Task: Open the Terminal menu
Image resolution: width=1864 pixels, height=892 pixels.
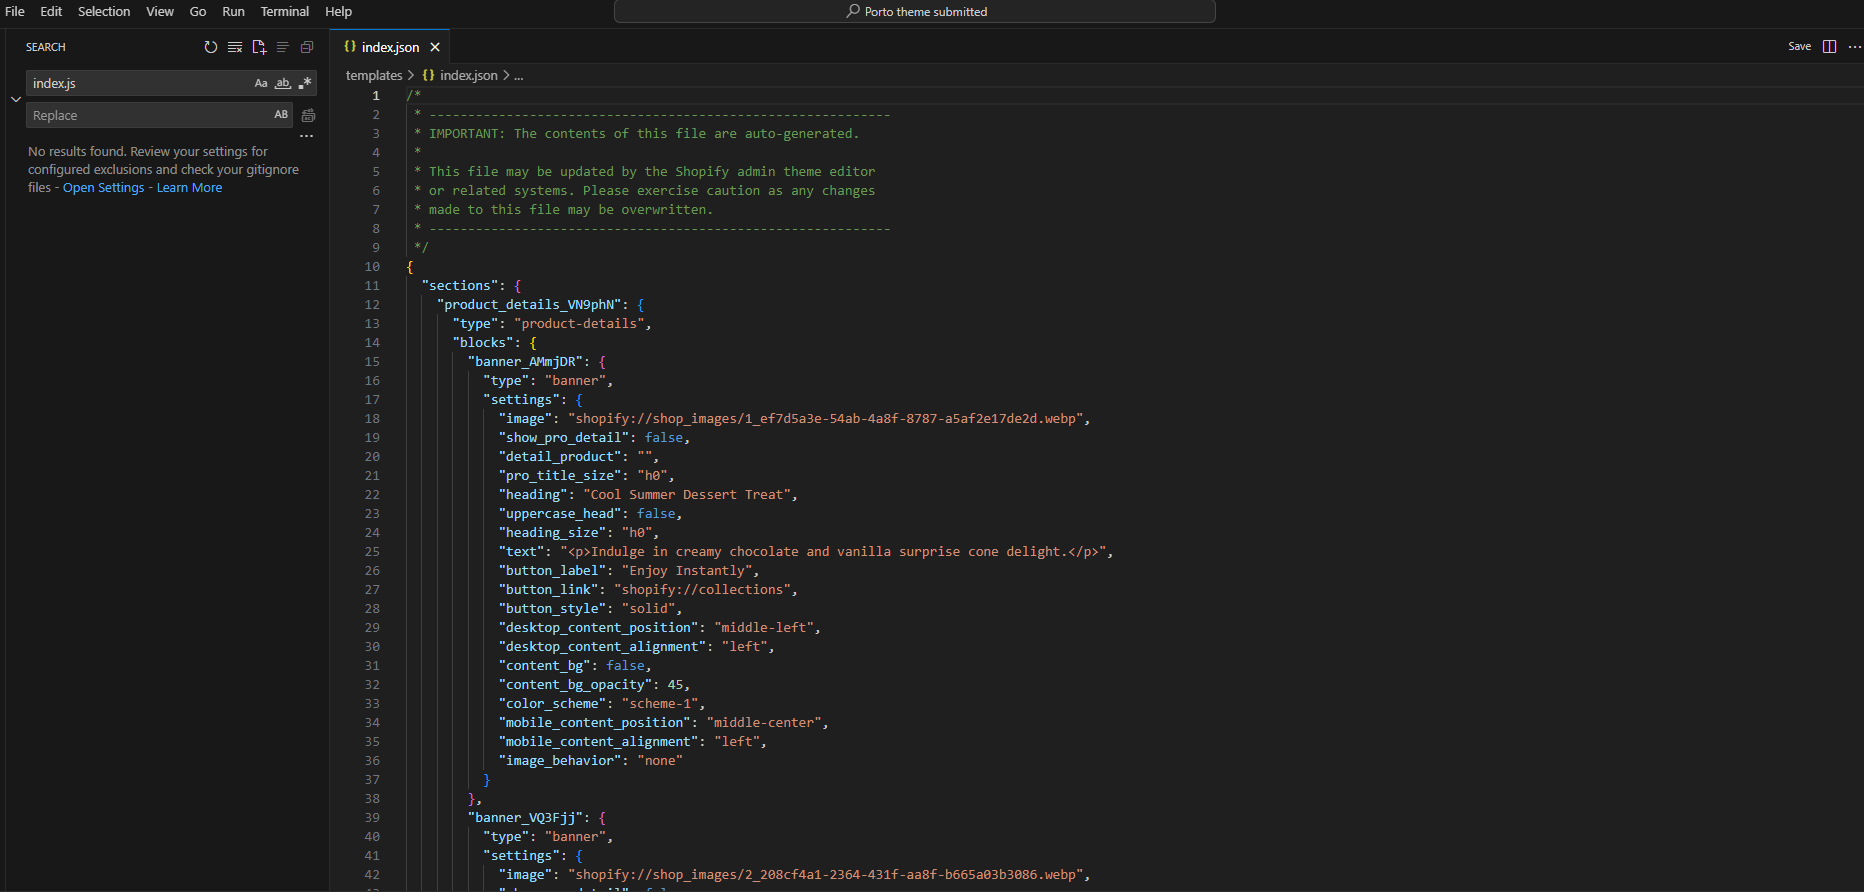Action: tap(284, 12)
